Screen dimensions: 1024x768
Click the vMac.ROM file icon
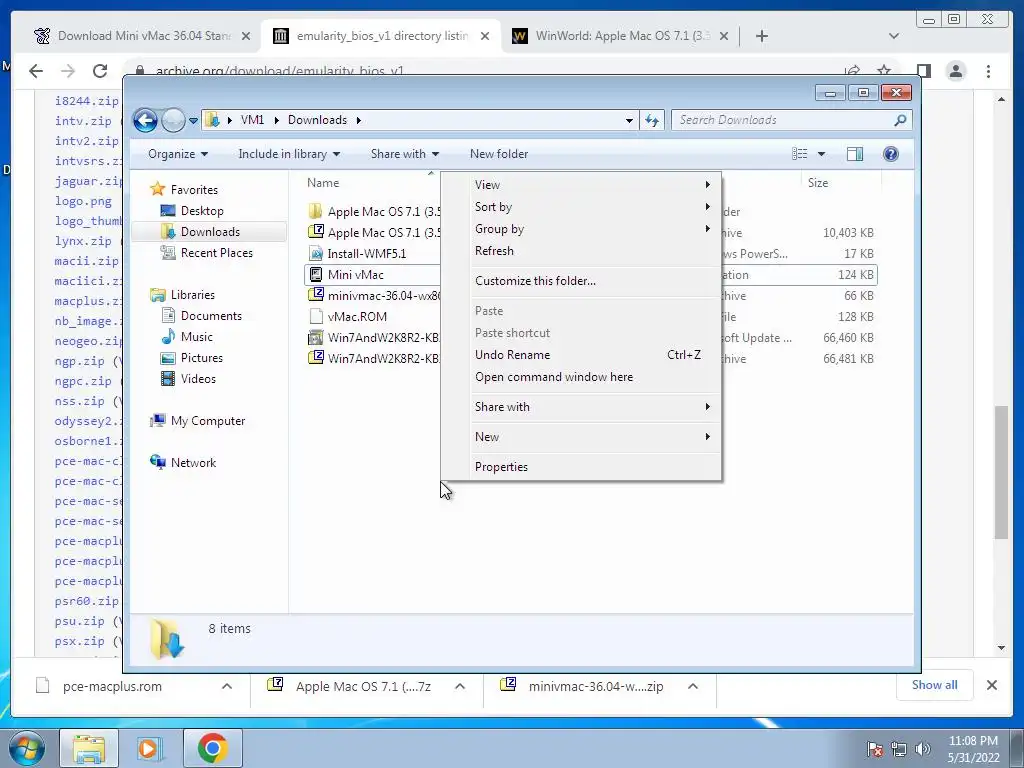tap(316, 317)
